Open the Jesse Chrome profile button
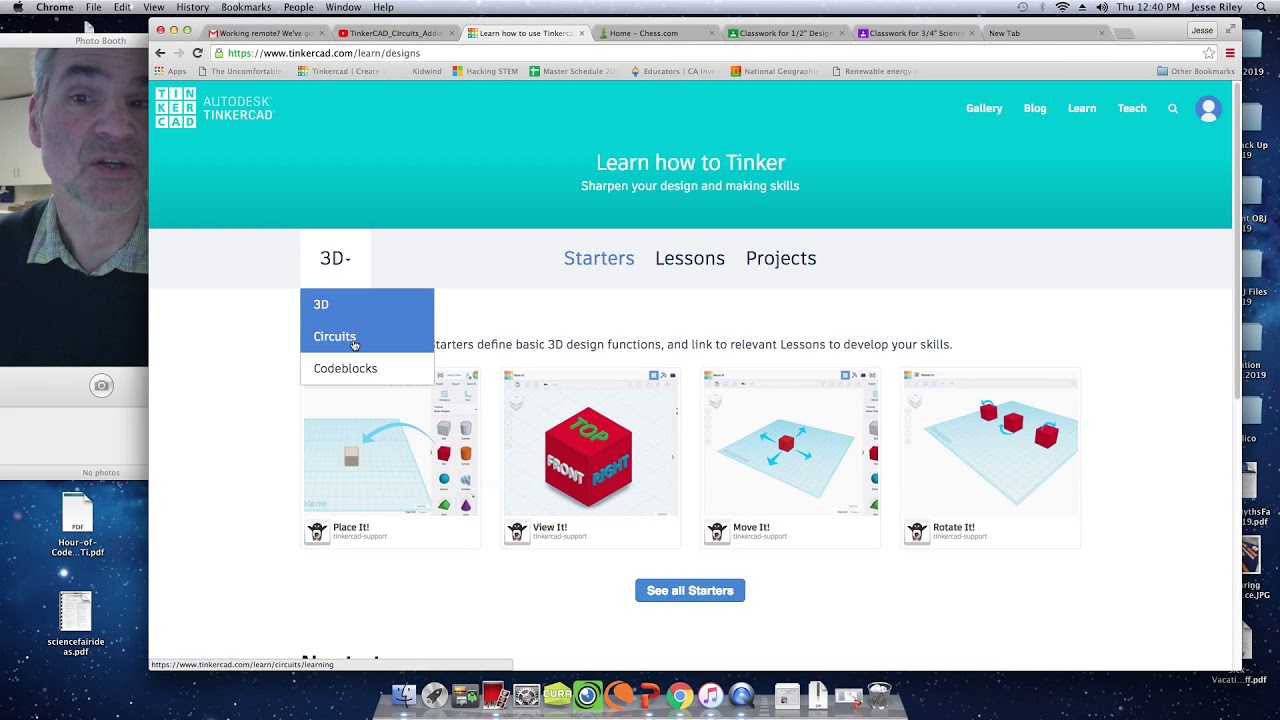 (1202, 30)
